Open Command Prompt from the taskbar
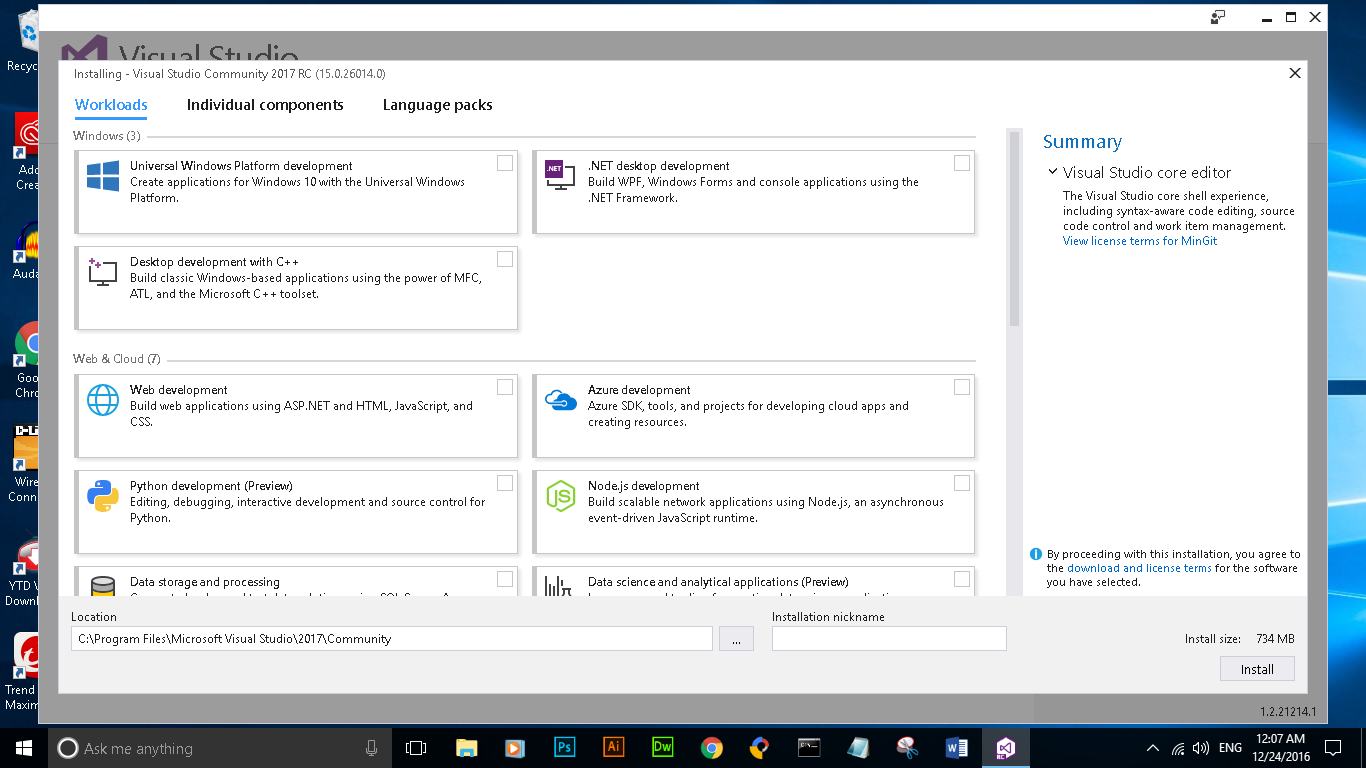Image resolution: width=1366 pixels, height=768 pixels. pos(809,748)
